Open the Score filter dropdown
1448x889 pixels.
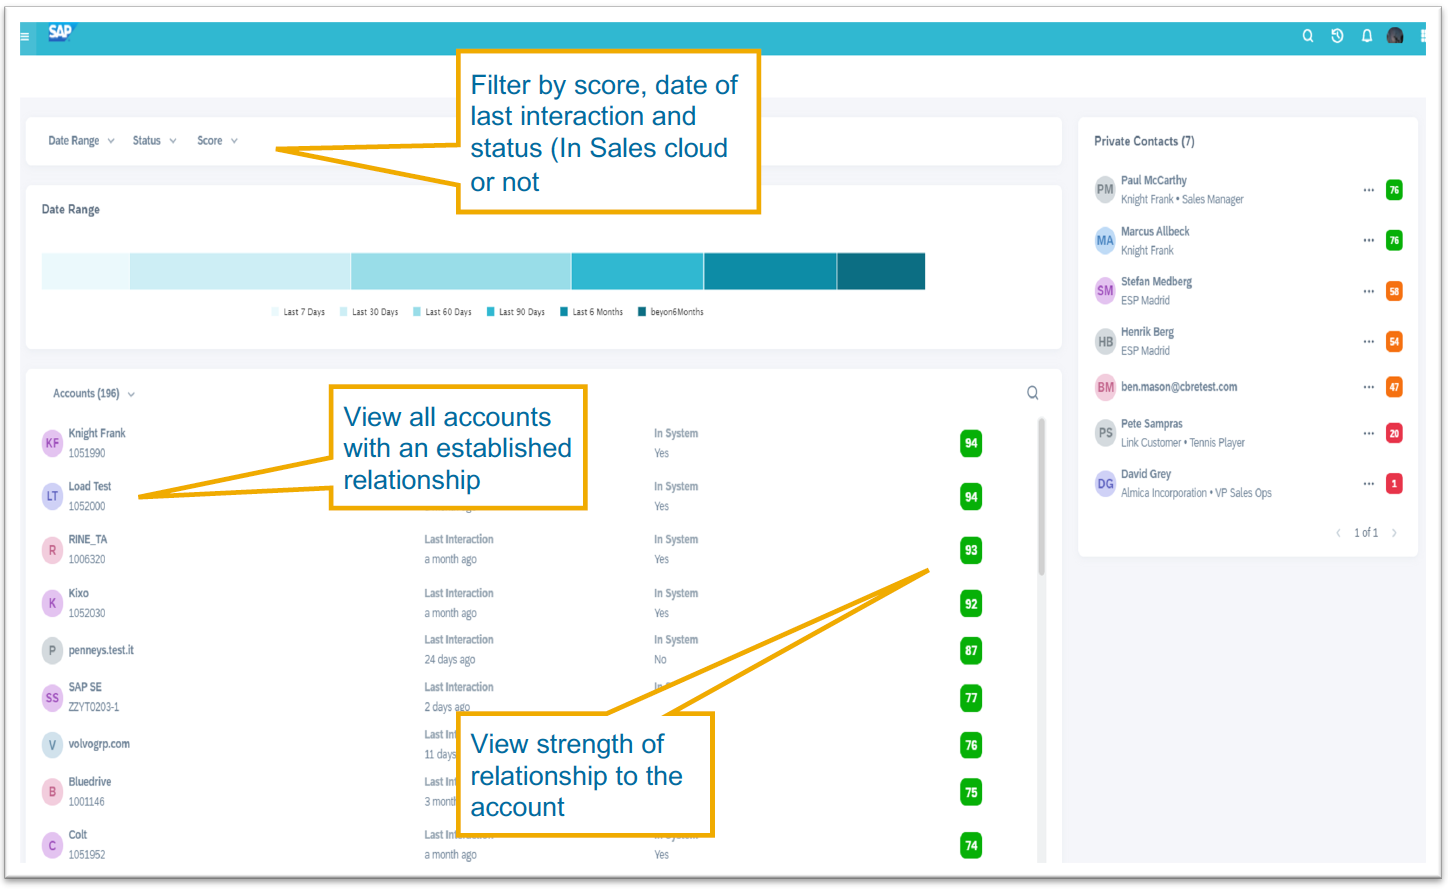pyautogui.click(x=216, y=141)
